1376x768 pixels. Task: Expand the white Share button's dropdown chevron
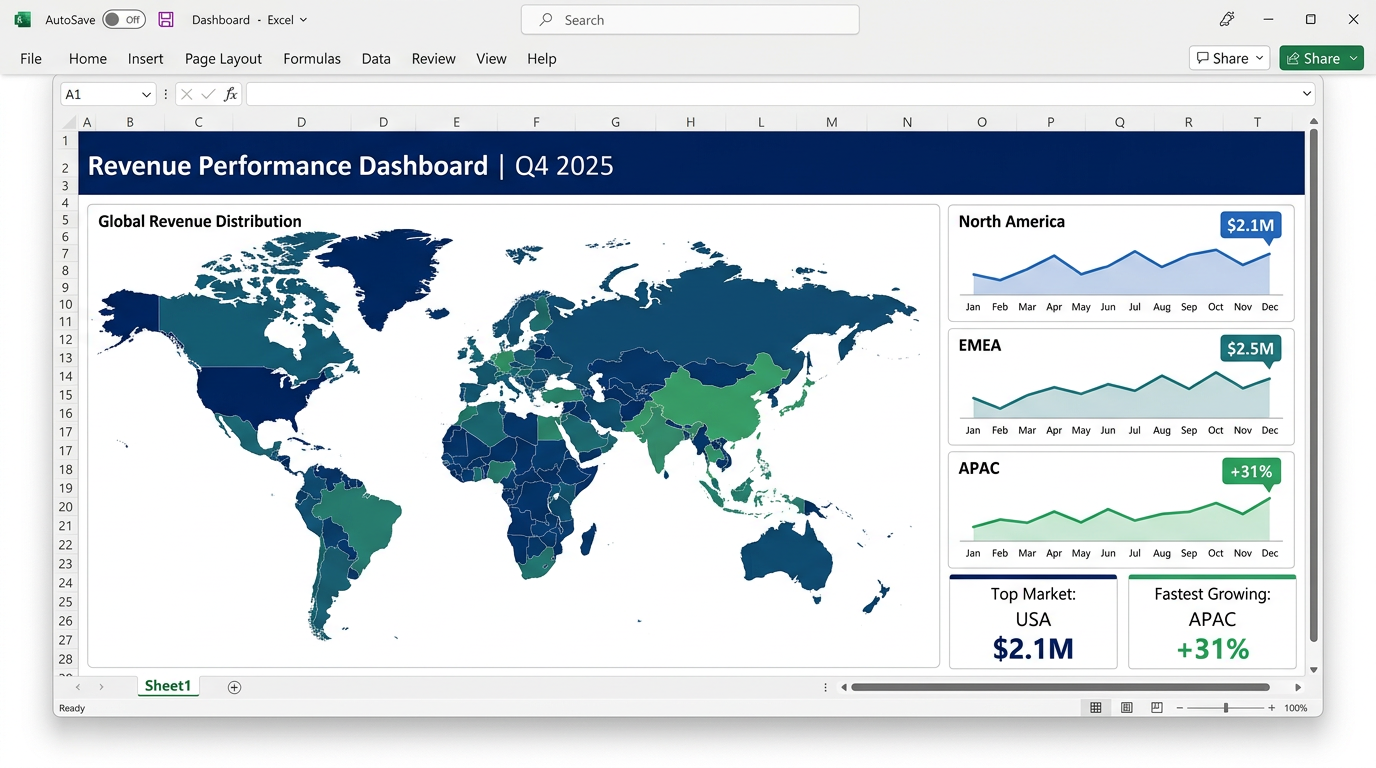(x=1259, y=58)
